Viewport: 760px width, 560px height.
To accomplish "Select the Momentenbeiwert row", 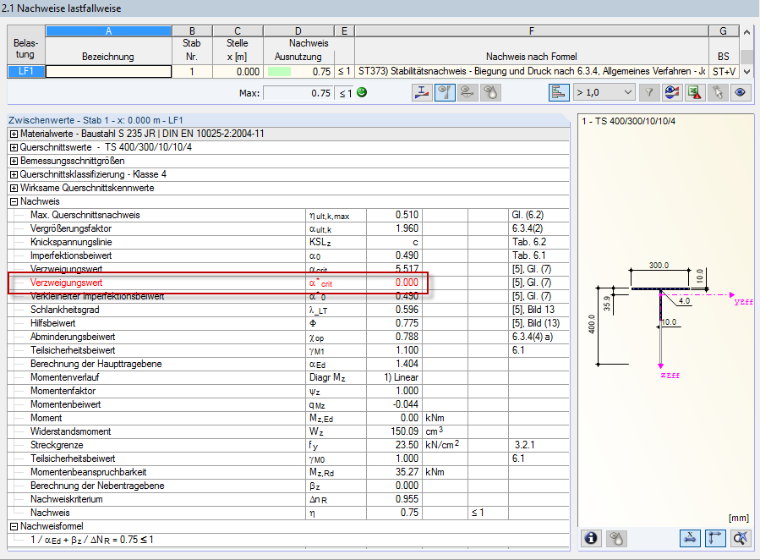I will [288, 405].
